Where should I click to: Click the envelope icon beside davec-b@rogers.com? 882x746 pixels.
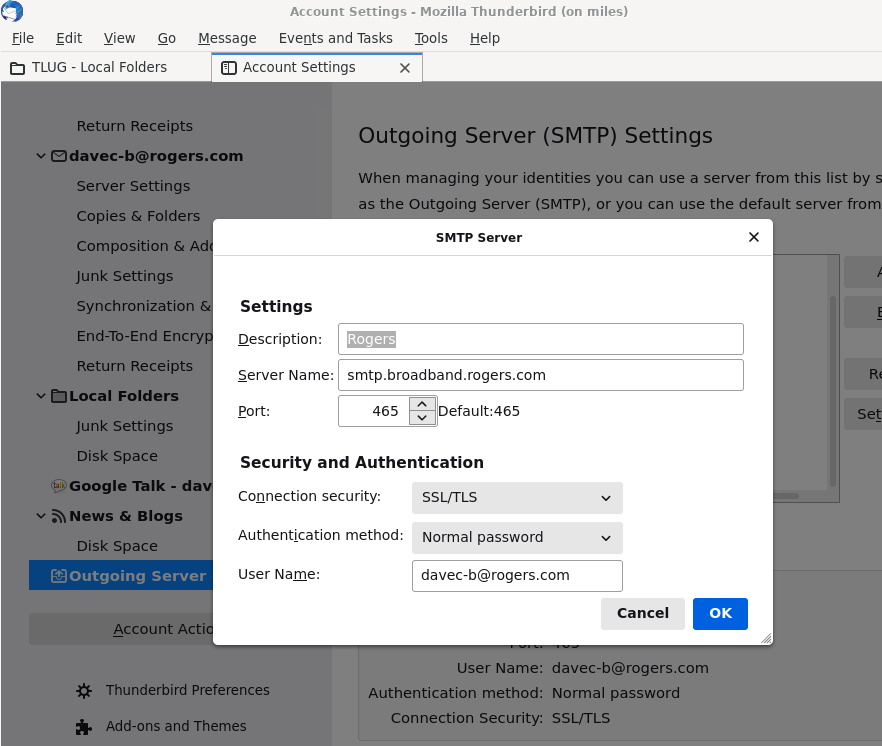59,156
